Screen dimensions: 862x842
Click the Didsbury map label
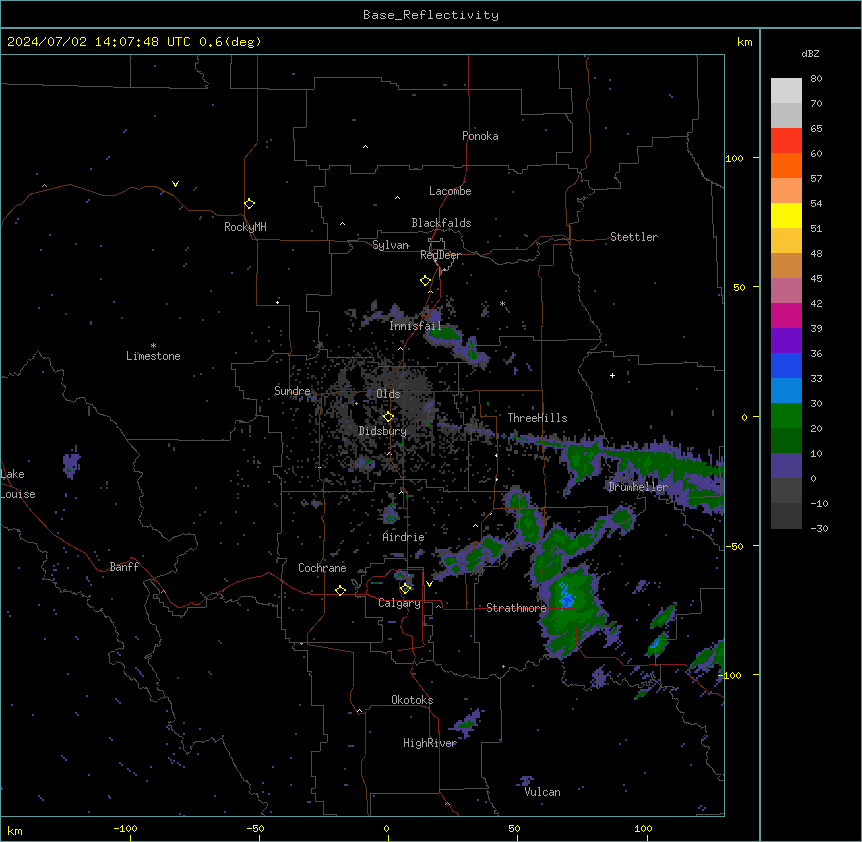[x=383, y=431]
